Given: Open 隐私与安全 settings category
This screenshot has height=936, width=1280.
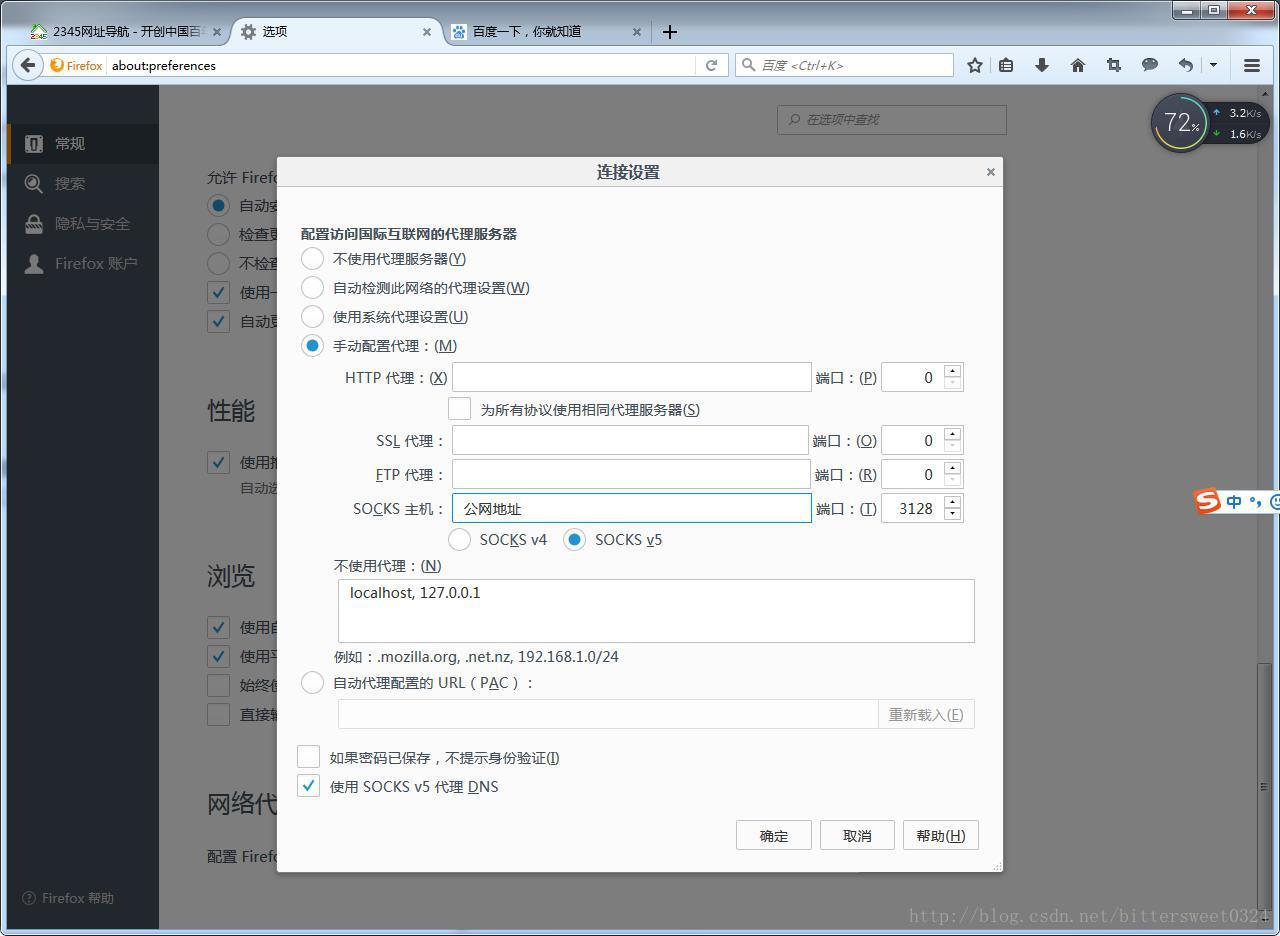Looking at the screenshot, I should pos(83,224).
